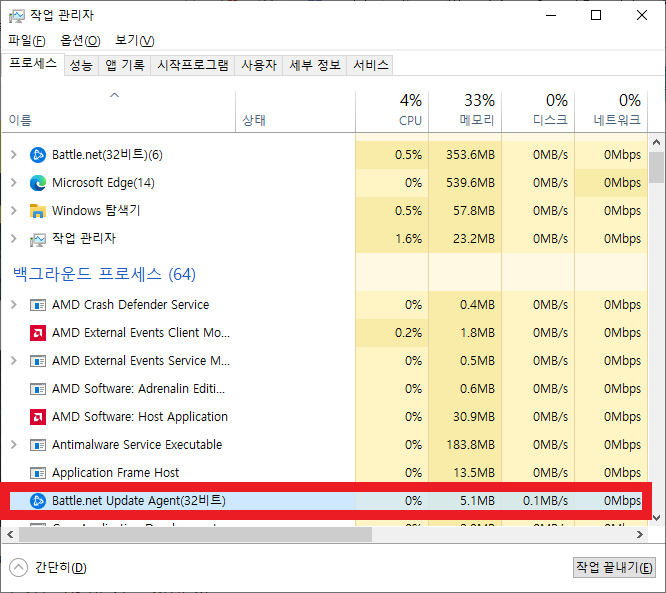666x593 pixels.
Task: Click the horizontal scrollbar thumb
Action: coord(195,534)
